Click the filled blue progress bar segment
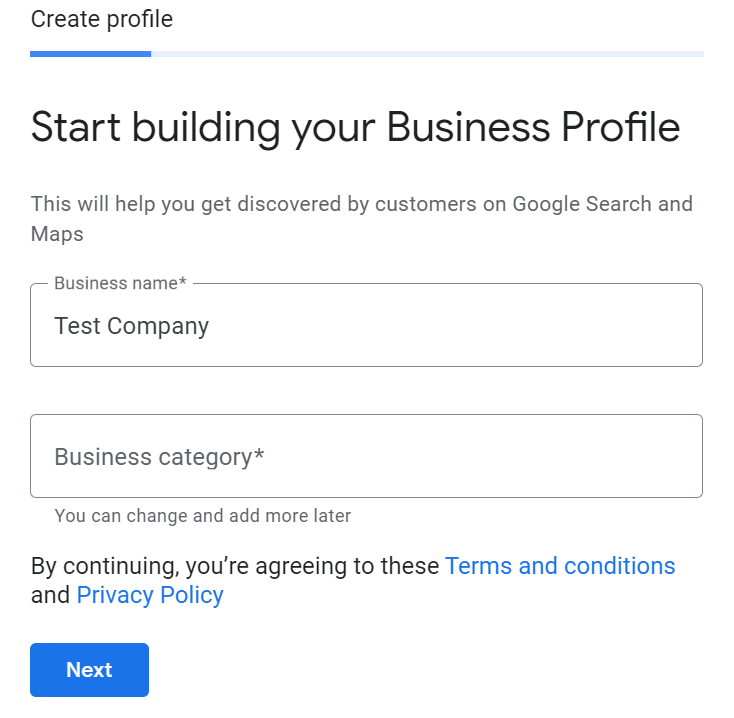 (x=90, y=53)
